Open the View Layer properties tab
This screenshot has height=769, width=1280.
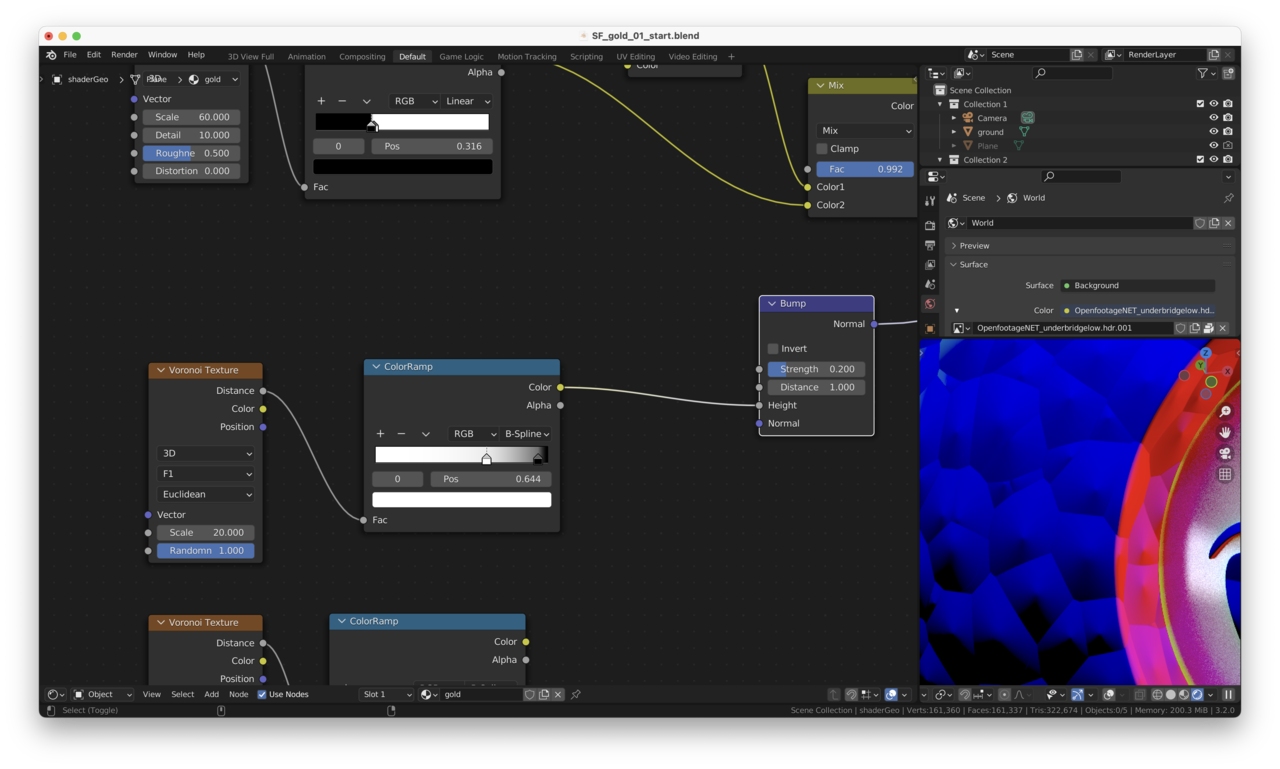(930, 265)
